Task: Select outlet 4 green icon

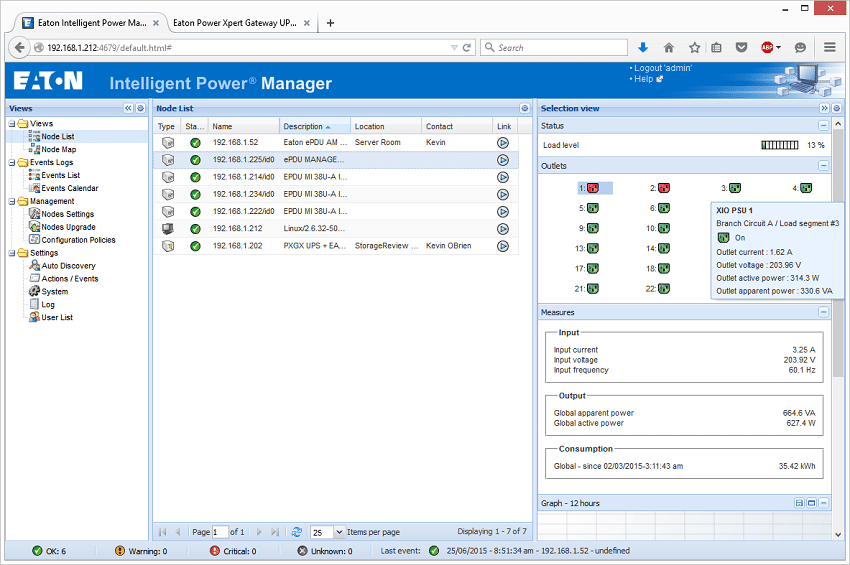Action: (x=806, y=188)
